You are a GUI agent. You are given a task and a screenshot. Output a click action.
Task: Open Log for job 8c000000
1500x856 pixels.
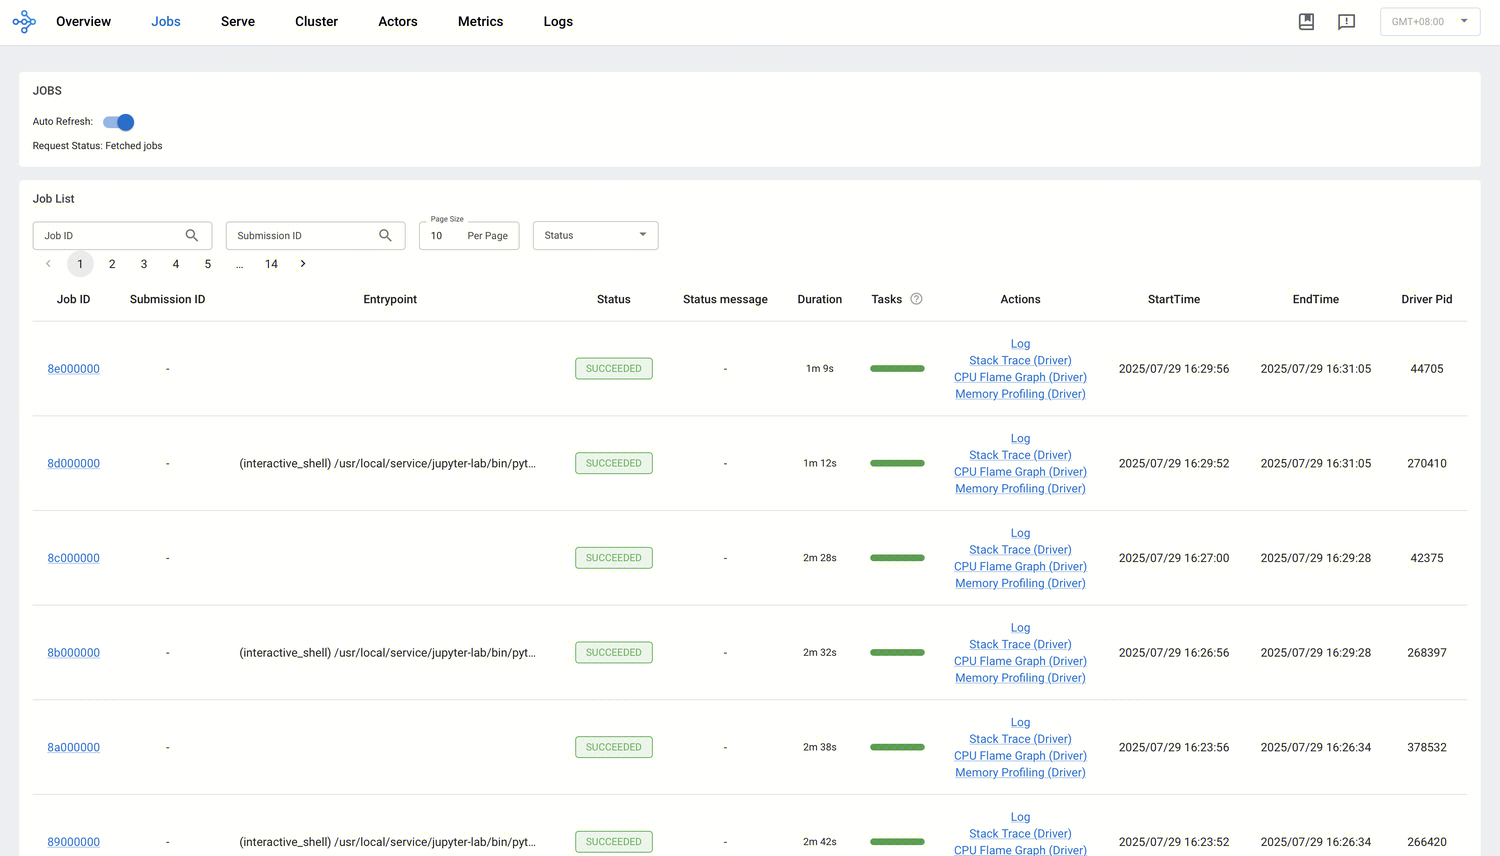tap(1020, 533)
